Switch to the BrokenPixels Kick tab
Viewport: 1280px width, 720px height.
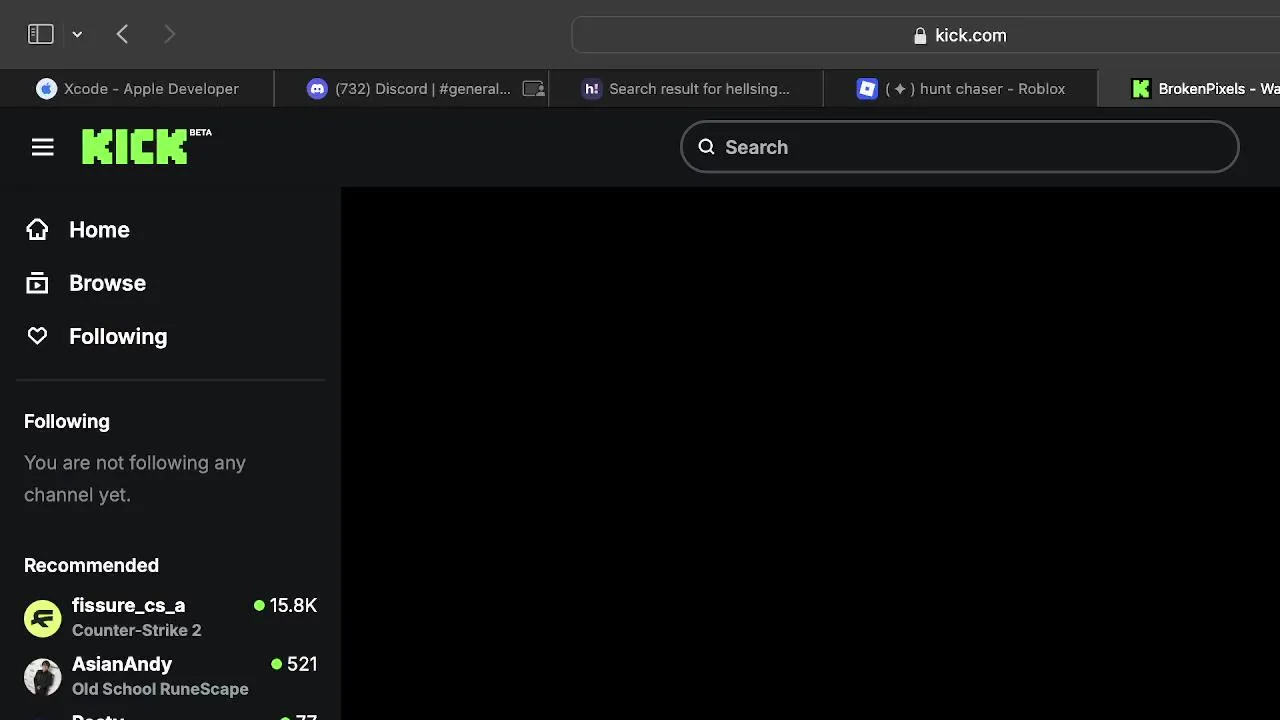pos(1189,88)
